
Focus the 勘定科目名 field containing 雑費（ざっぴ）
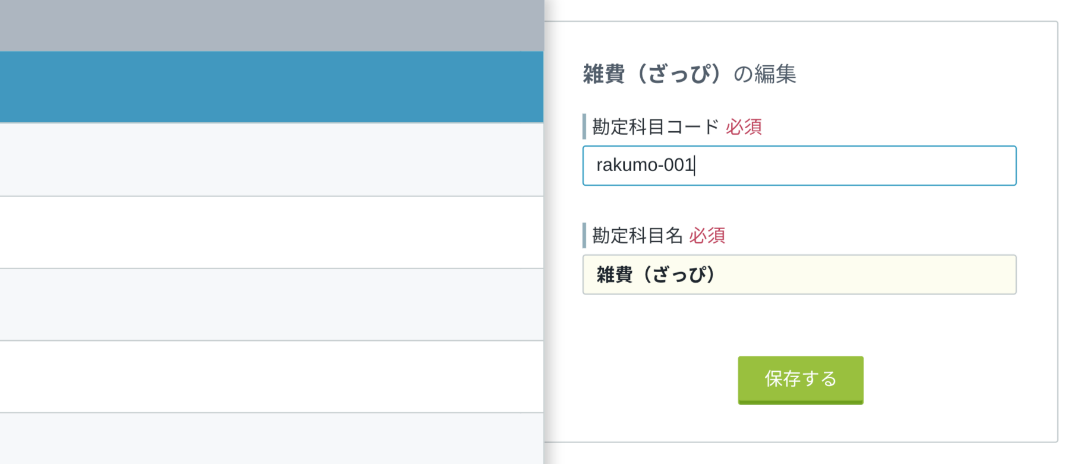point(799,275)
